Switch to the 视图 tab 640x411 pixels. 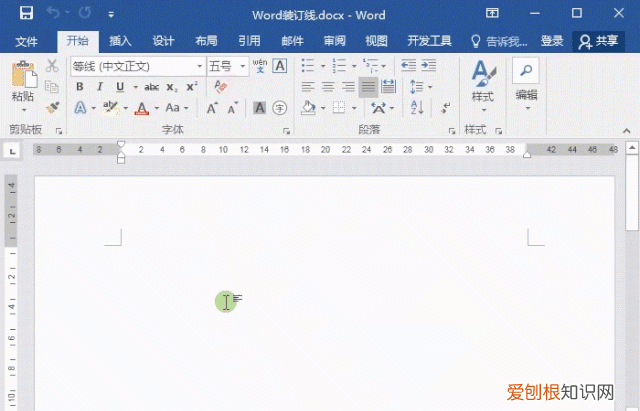coord(376,41)
